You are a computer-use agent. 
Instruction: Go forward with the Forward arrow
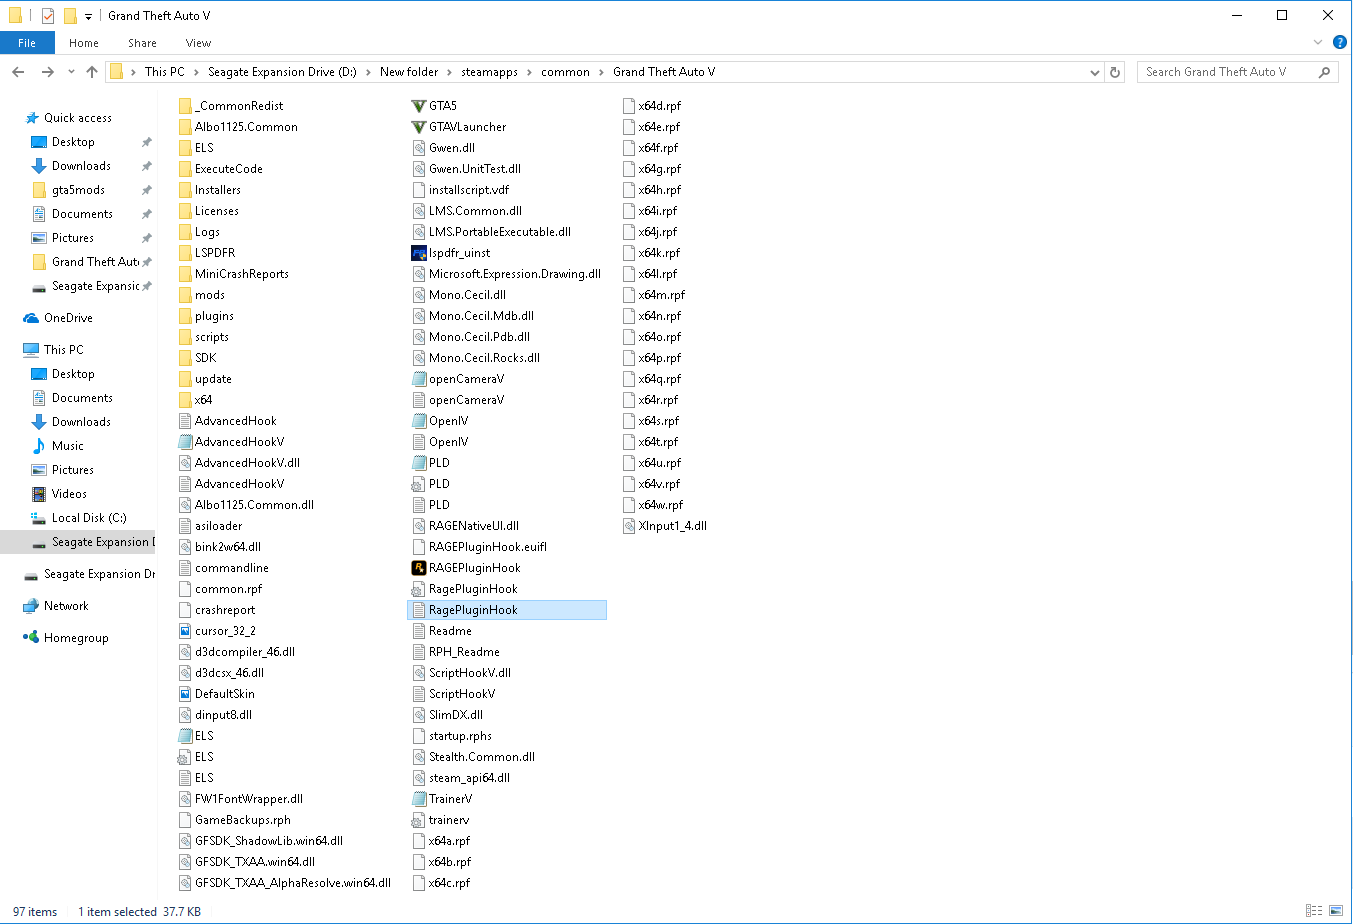pos(47,72)
